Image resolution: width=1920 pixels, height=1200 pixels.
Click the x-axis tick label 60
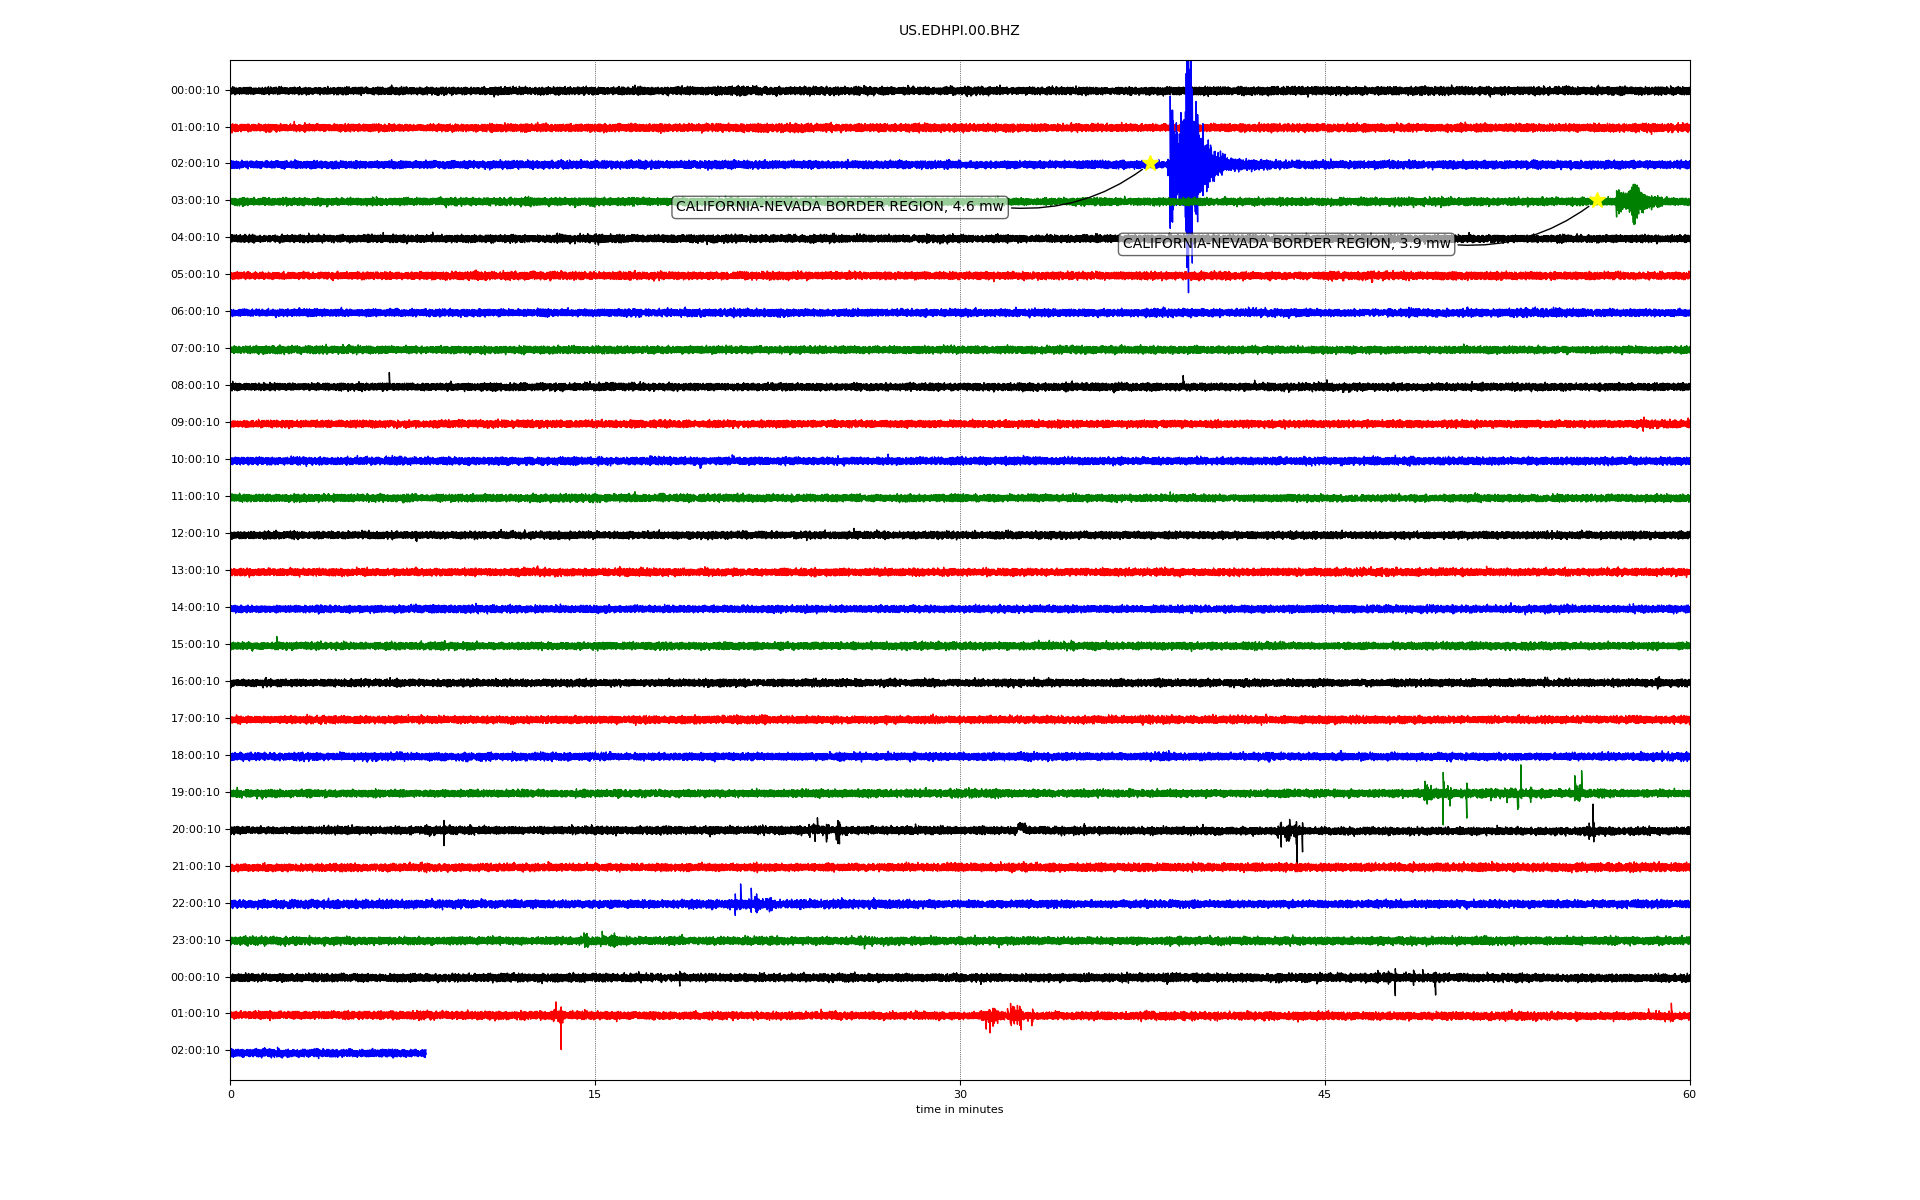[1689, 1094]
